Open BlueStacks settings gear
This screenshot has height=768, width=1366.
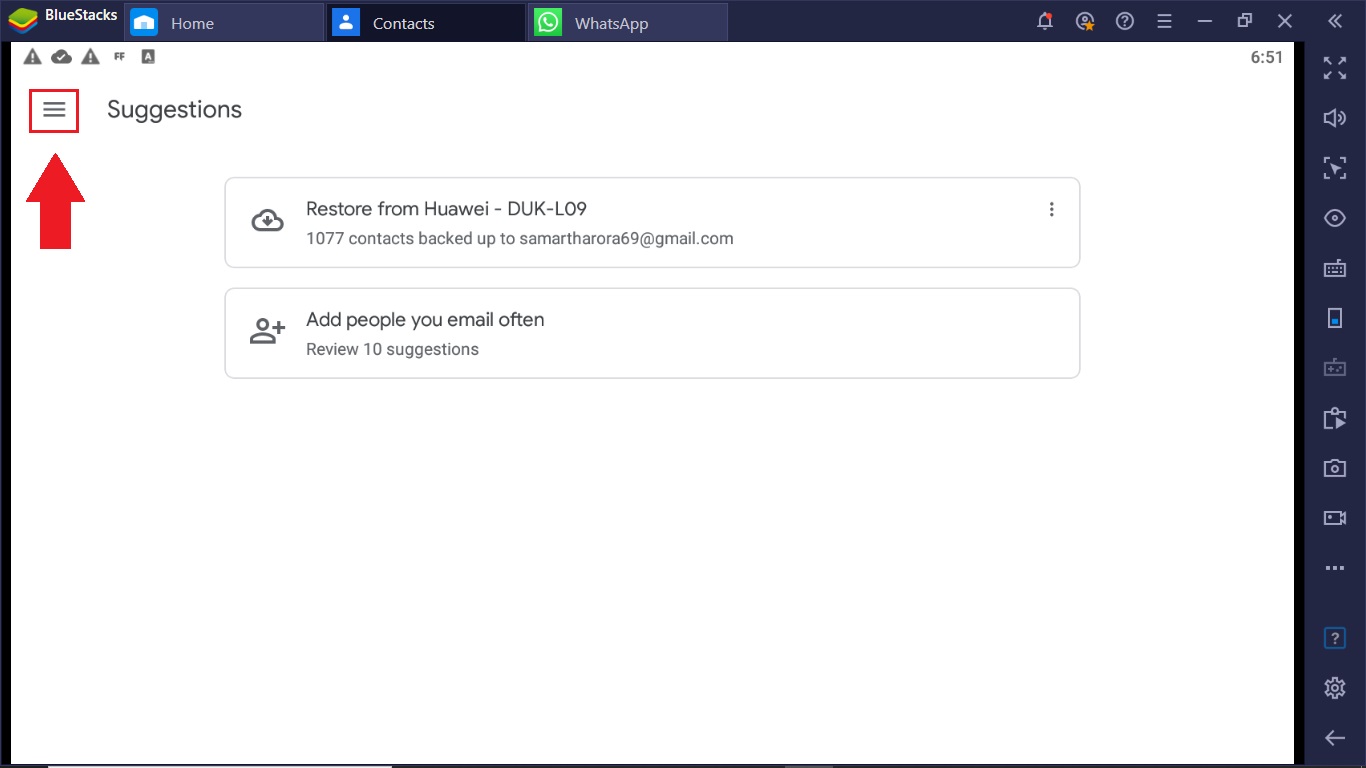point(1335,688)
